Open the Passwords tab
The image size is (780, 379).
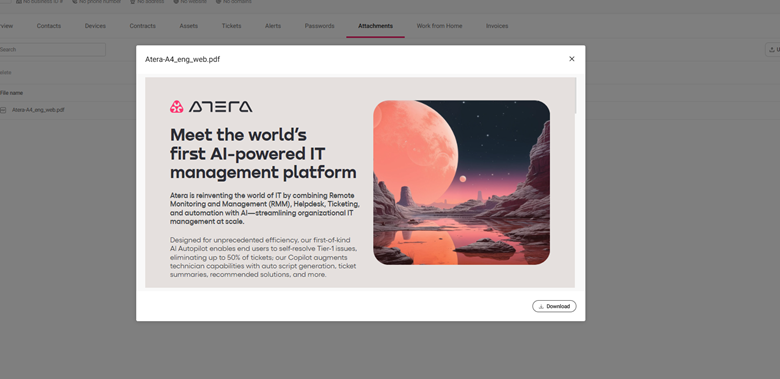pyautogui.click(x=319, y=26)
